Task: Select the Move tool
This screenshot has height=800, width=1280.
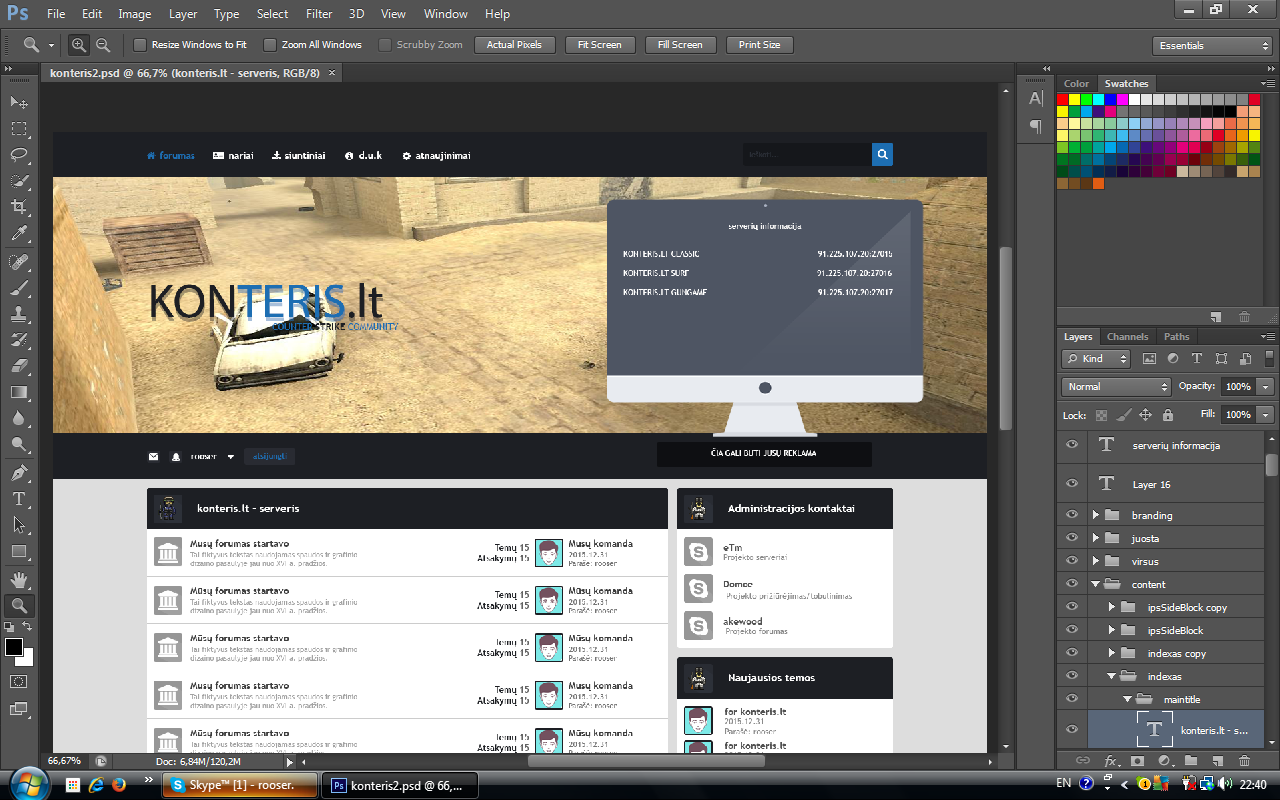Action: [x=18, y=102]
